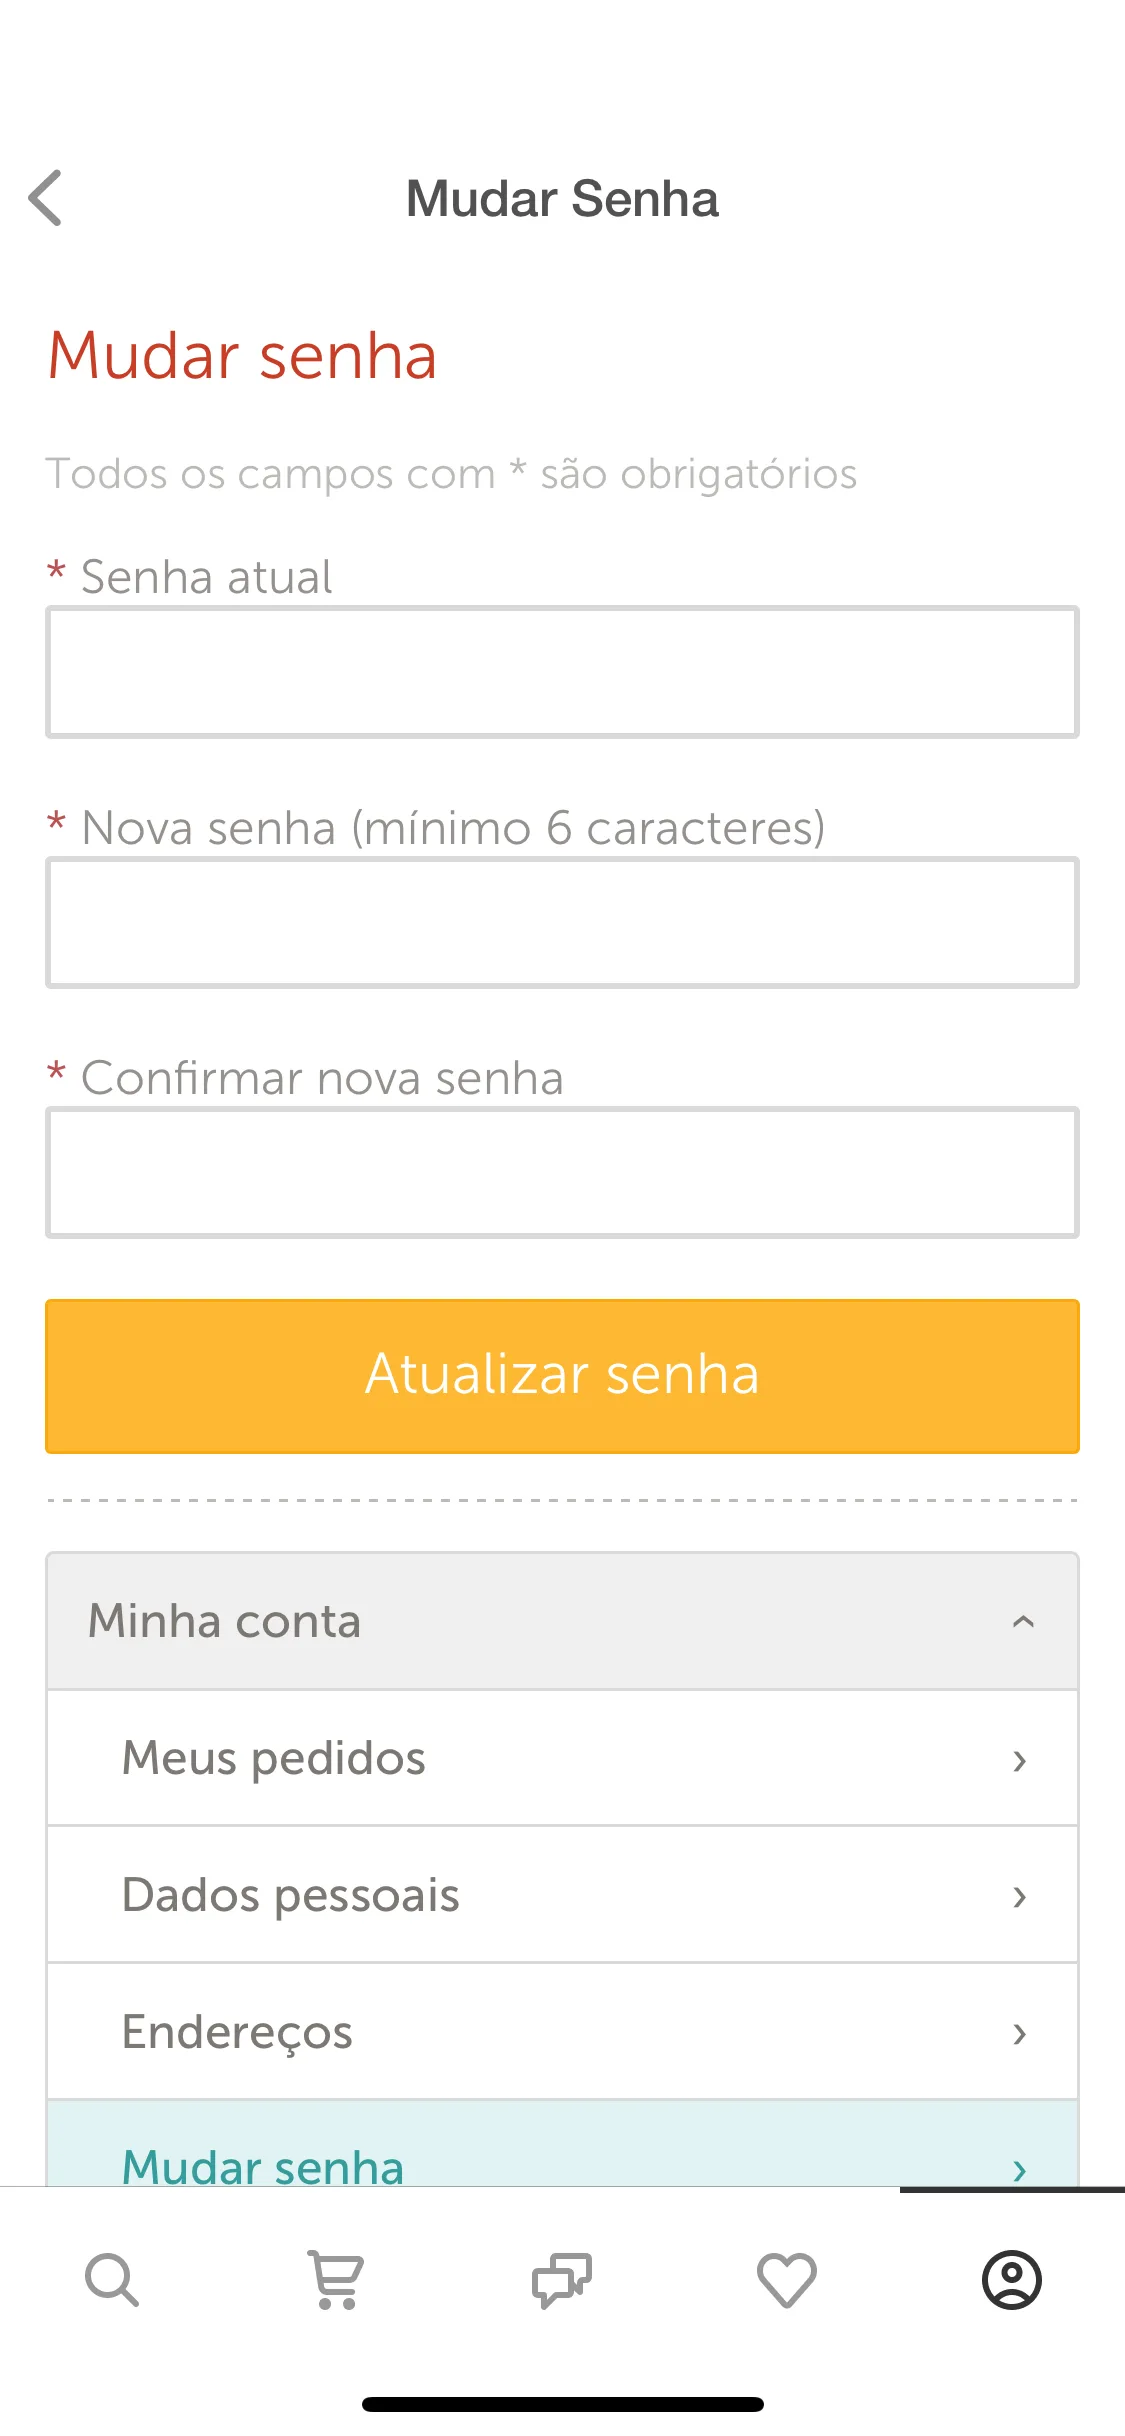
Task: Tap the chevron beside Meus pedidos
Action: pos(1019,1760)
